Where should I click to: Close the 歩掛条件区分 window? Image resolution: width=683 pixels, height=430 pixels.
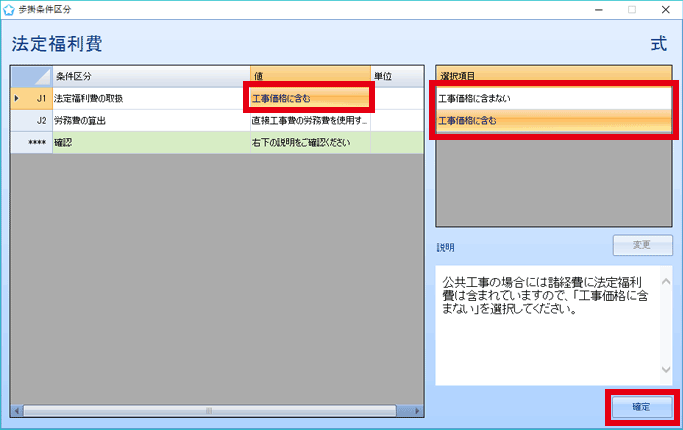(x=661, y=9)
